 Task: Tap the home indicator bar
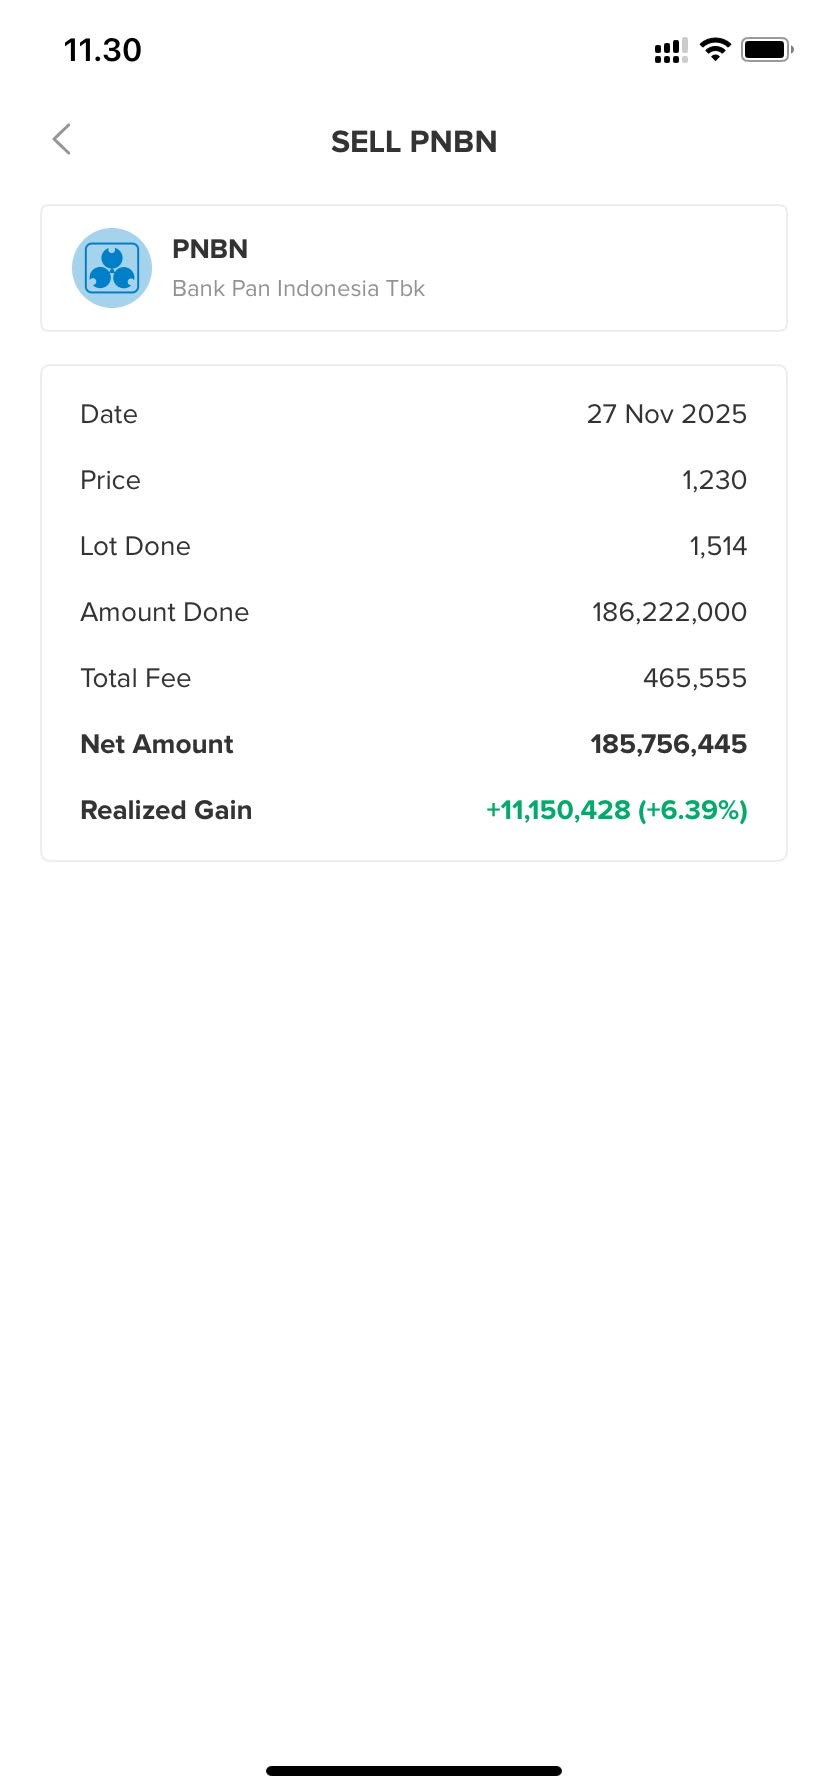(x=414, y=1771)
